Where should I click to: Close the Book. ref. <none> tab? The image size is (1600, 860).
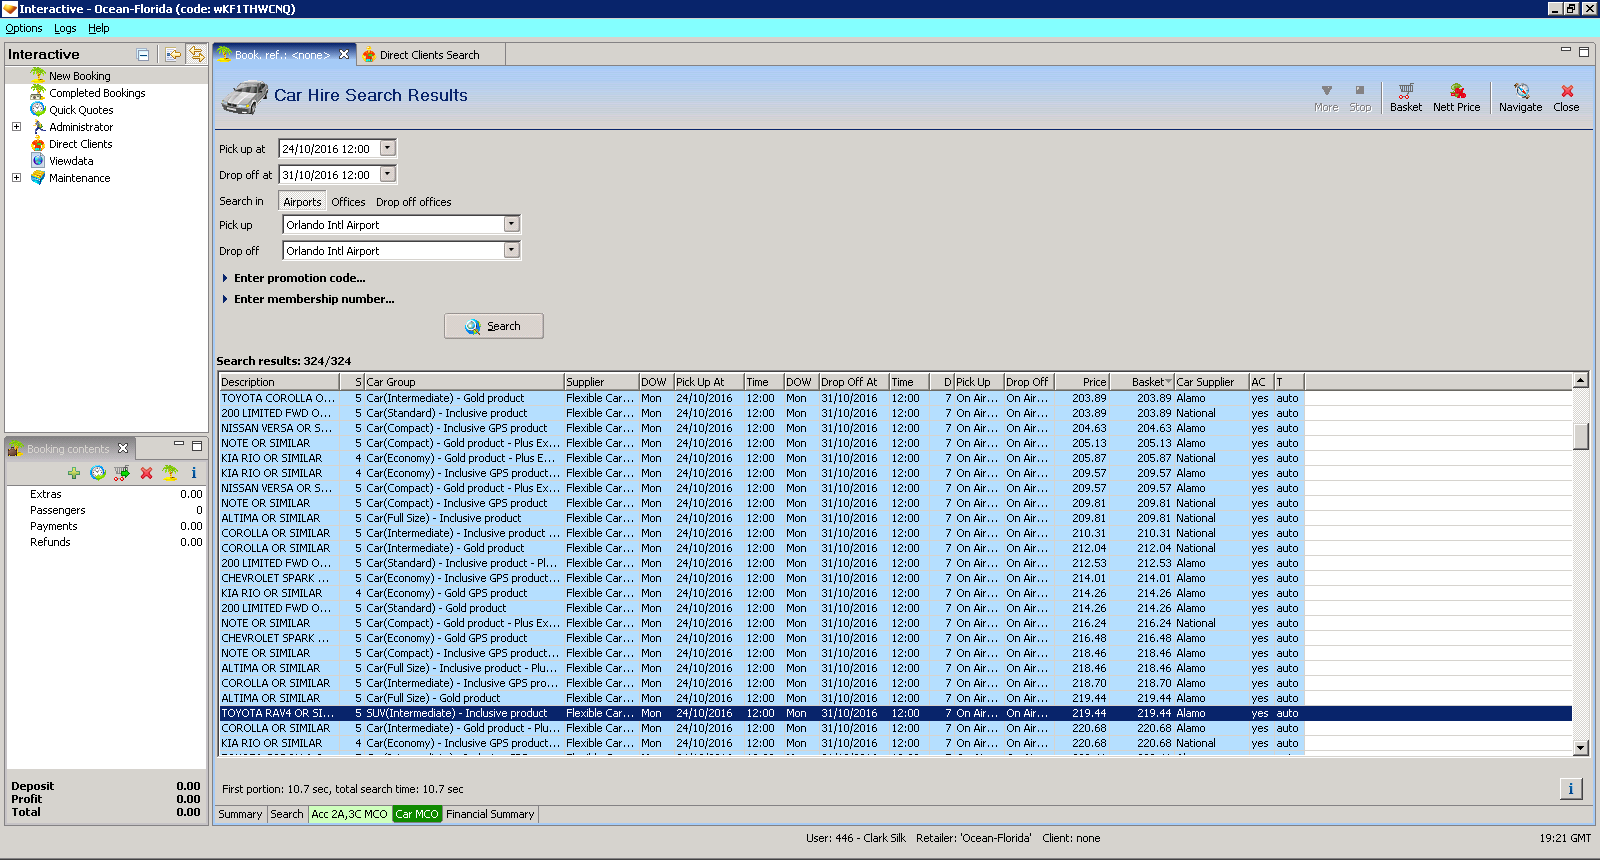click(x=344, y=55)
